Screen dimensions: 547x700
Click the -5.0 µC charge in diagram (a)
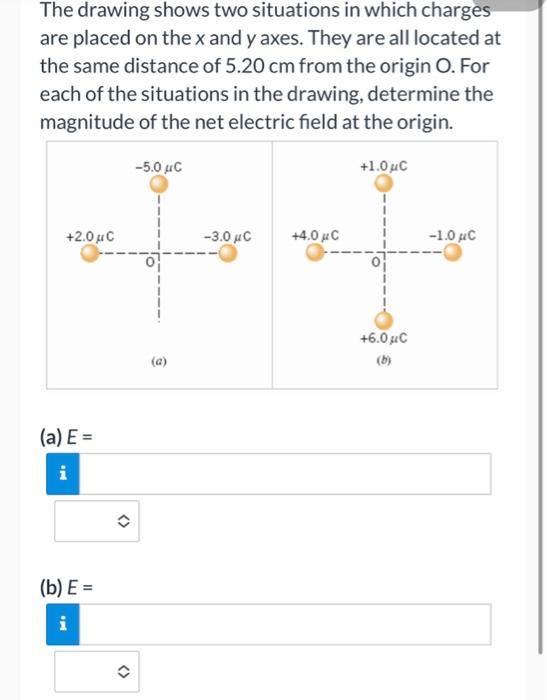click(159, 183)
